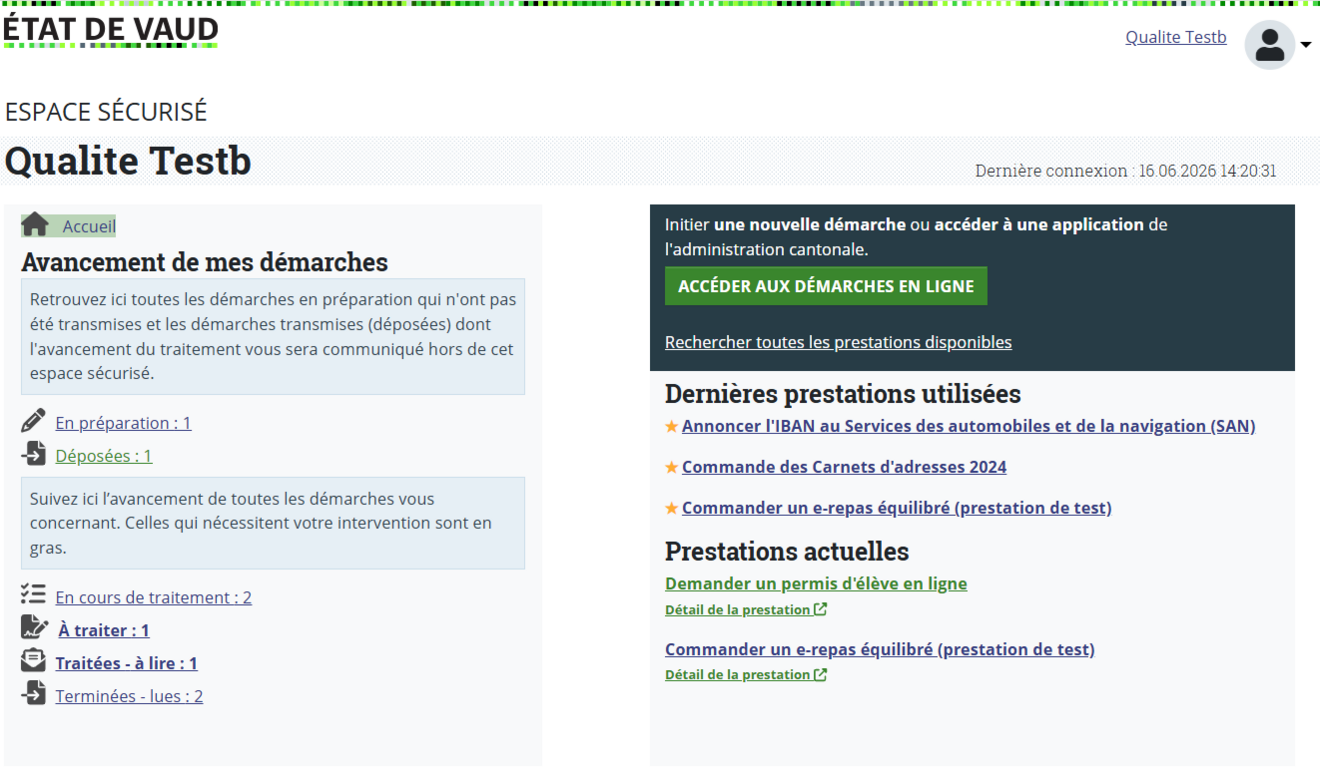Image resolution: width=1320 pixels, height=767 pixels.
Task: Click the checklist icon for En cours de traitement
Action: (33, 595)
